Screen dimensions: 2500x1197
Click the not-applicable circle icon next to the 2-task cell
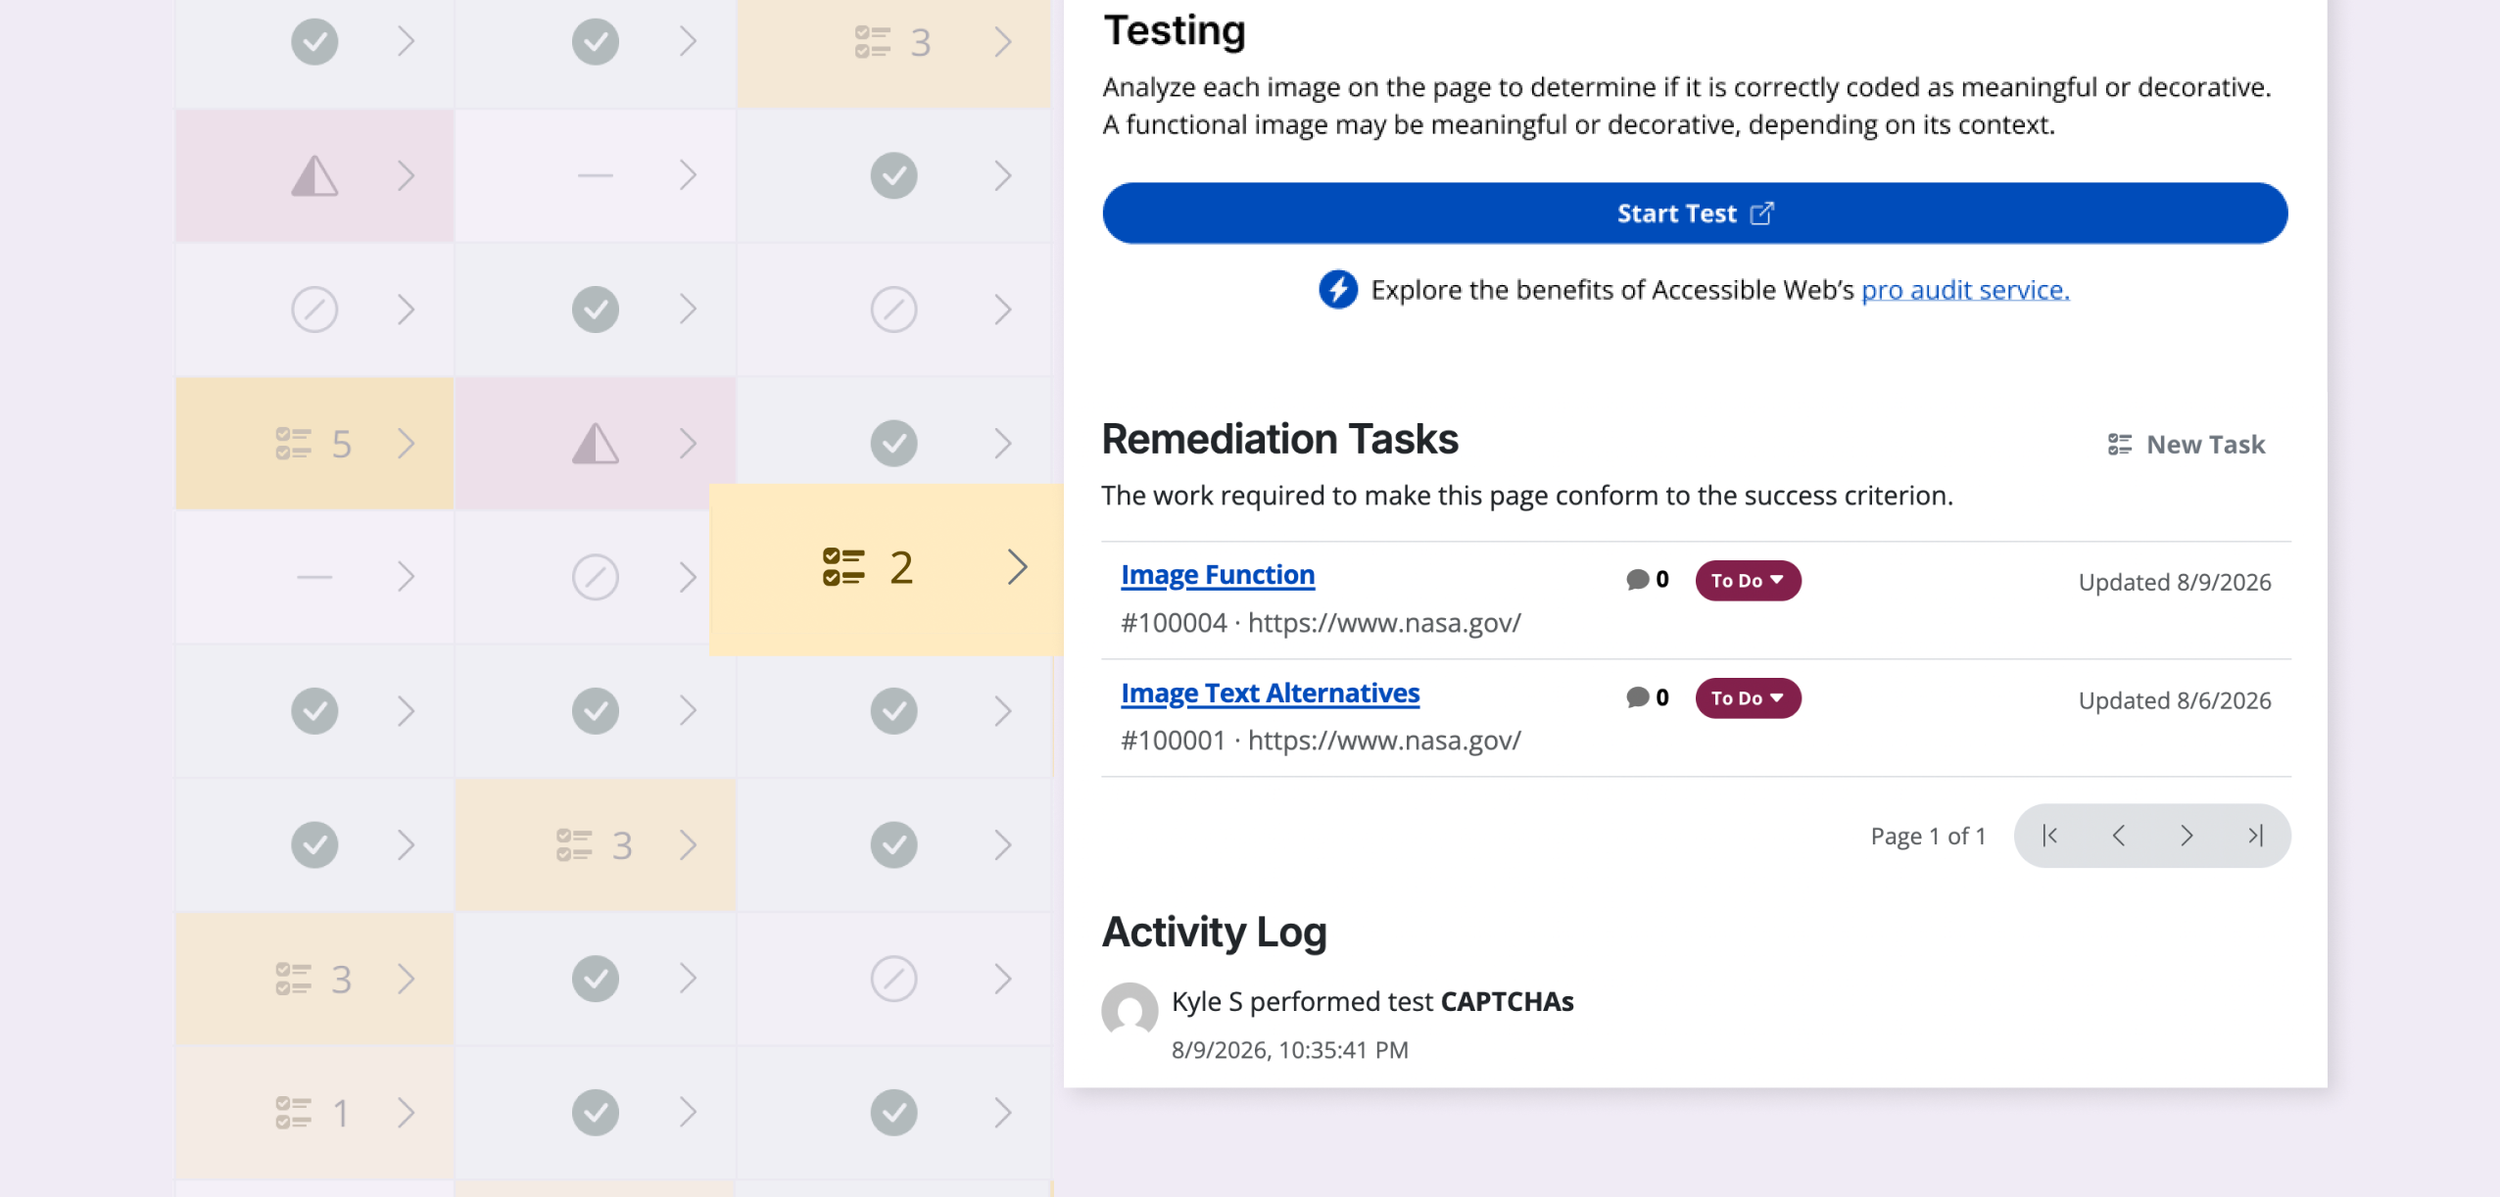(x=595, y=577)
